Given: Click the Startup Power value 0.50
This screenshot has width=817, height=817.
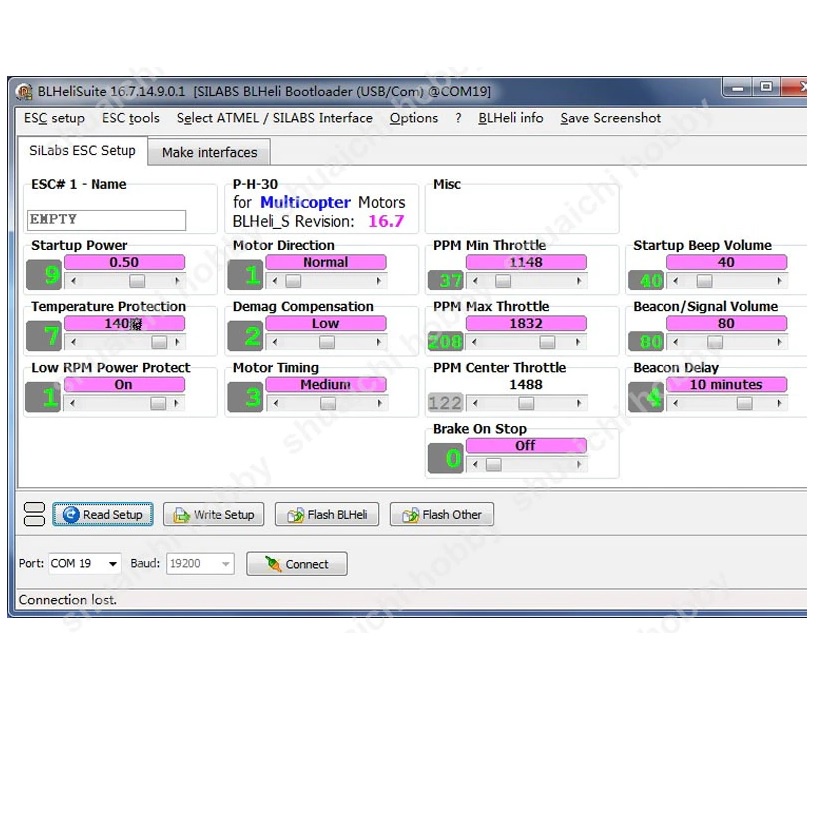Looking at the screenshot, I should 124,262.
